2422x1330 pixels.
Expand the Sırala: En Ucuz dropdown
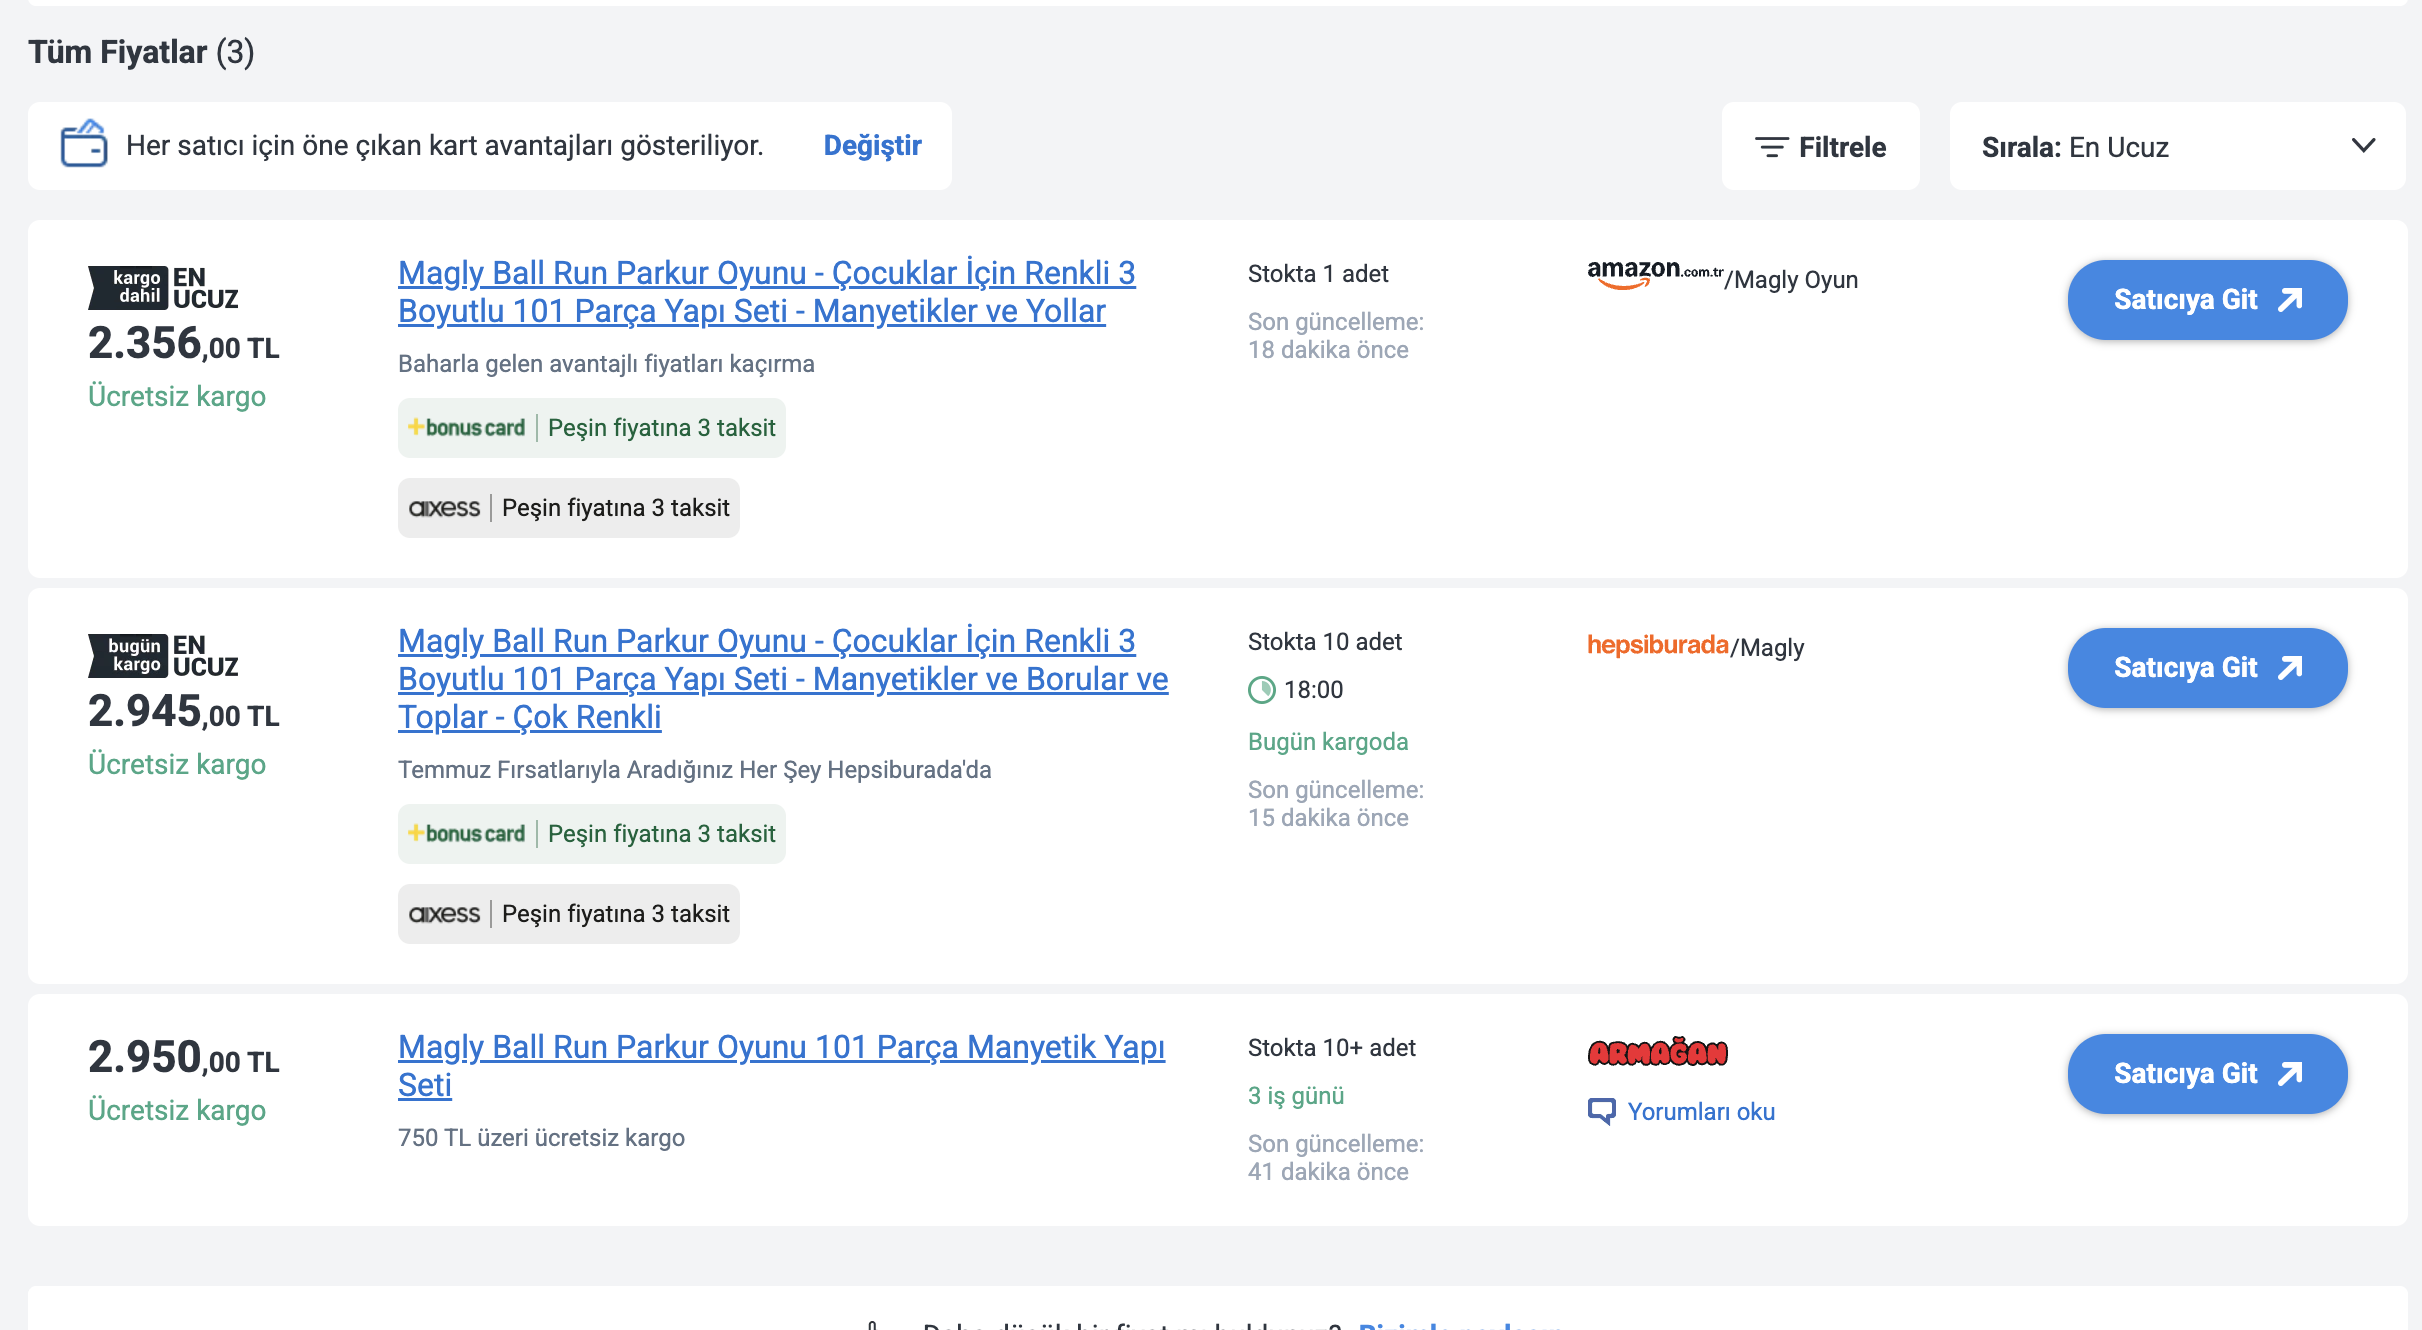2177,146
